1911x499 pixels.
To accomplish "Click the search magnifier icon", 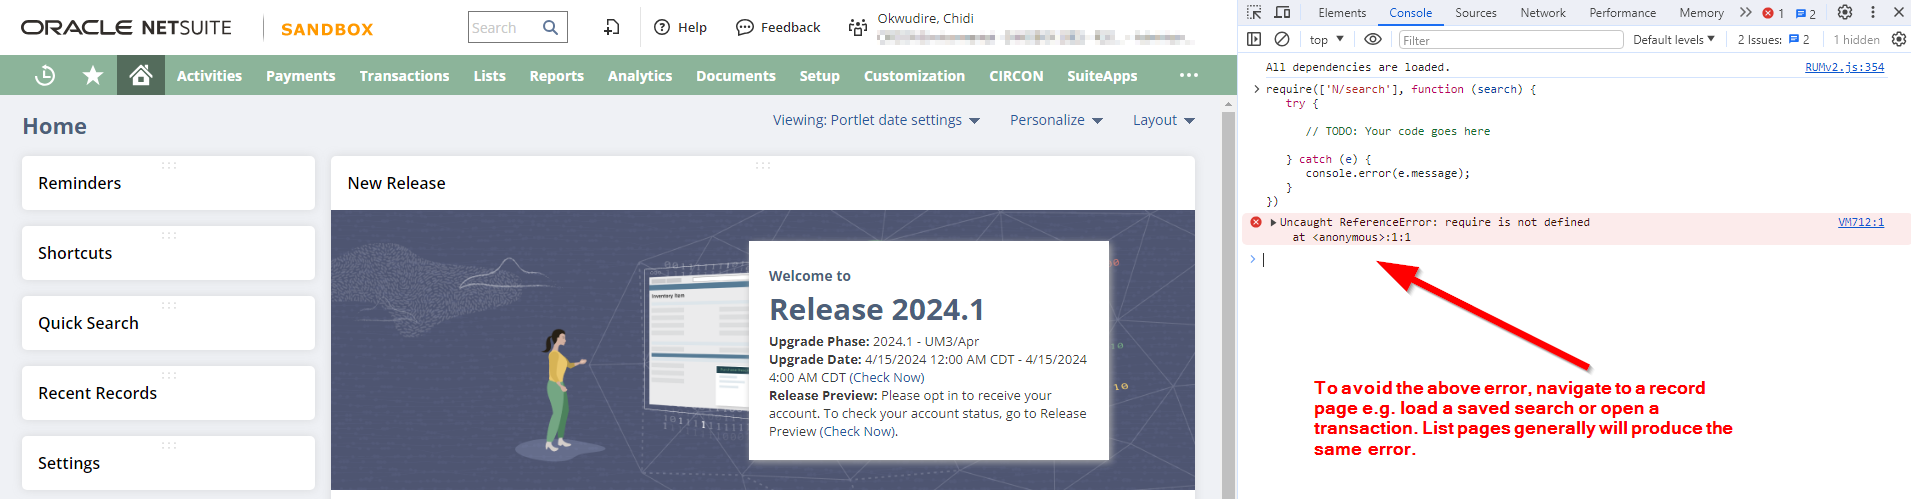I will click(x=550, y=27).
